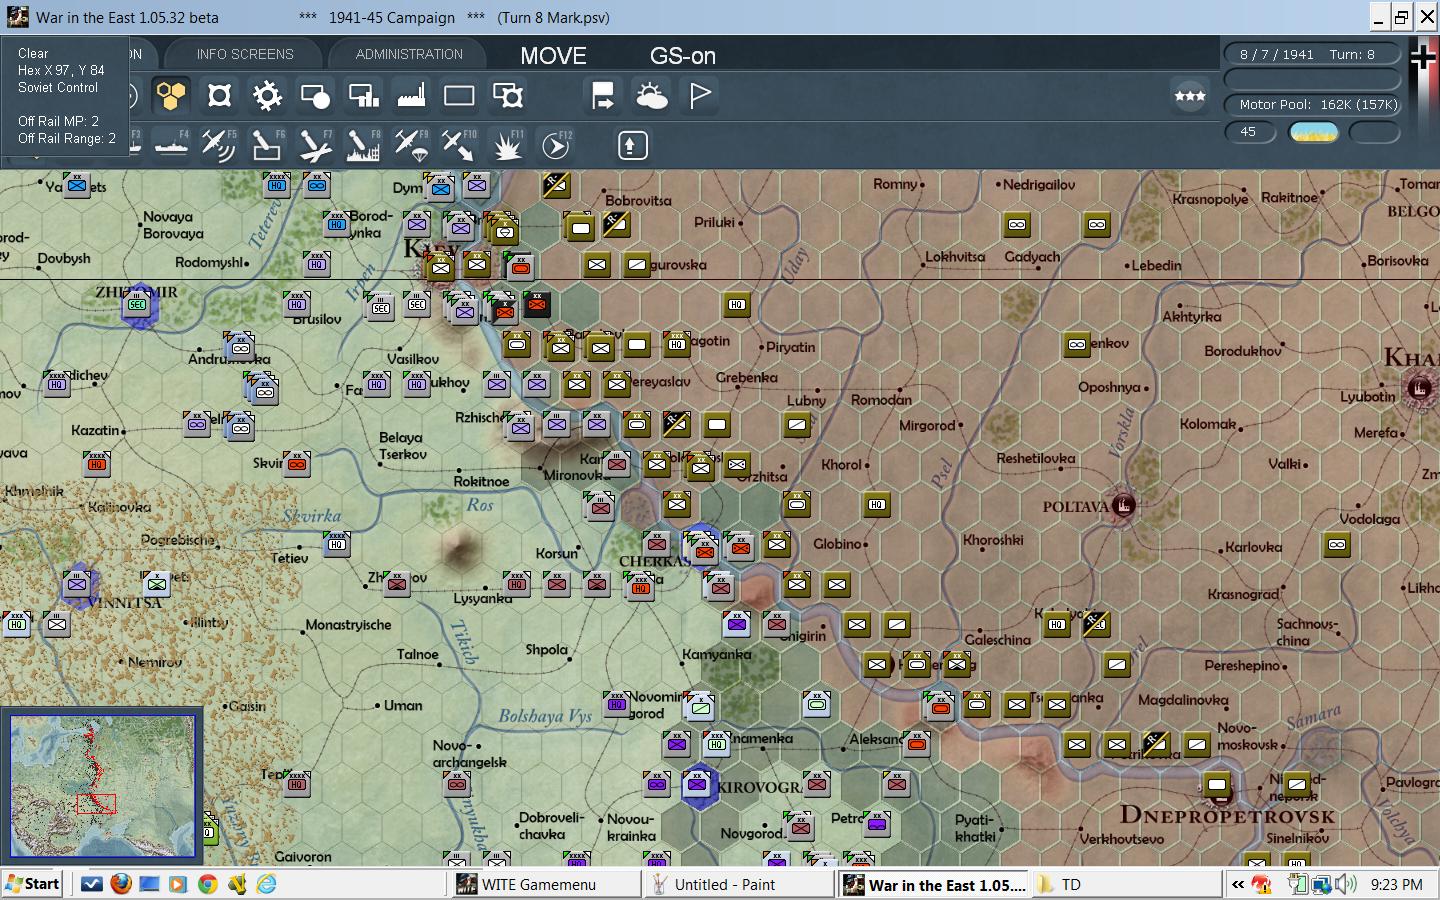The width and height of the screenshot is (1440, 900).
Task: Click the minimap overview thumbnail
Action: pyautogui.click(x=102, y=785)
